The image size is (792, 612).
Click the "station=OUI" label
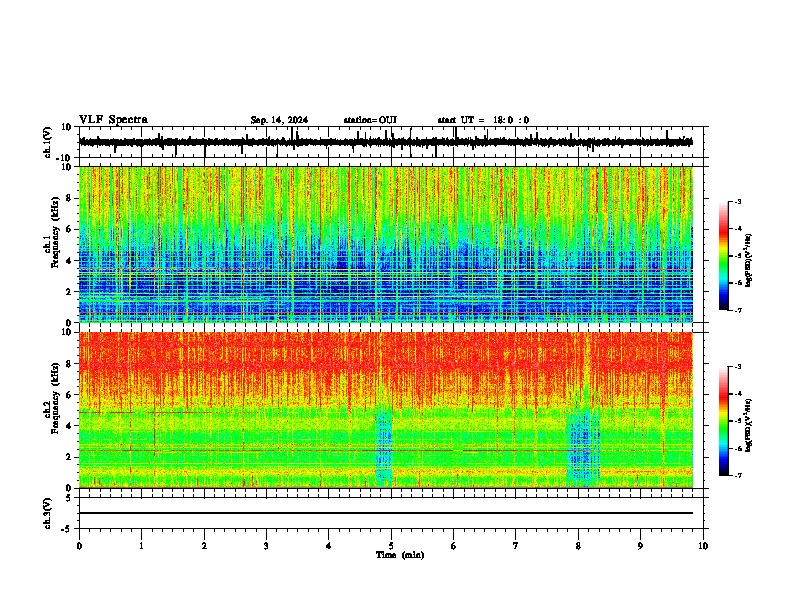pyautogui.click(x=370, y=120)
